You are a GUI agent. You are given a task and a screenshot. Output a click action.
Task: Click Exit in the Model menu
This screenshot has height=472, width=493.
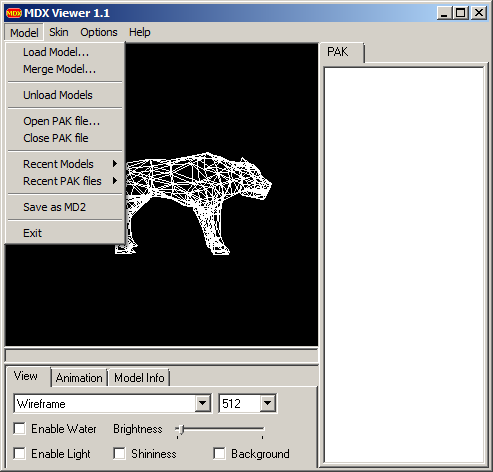tap(65, 233)
